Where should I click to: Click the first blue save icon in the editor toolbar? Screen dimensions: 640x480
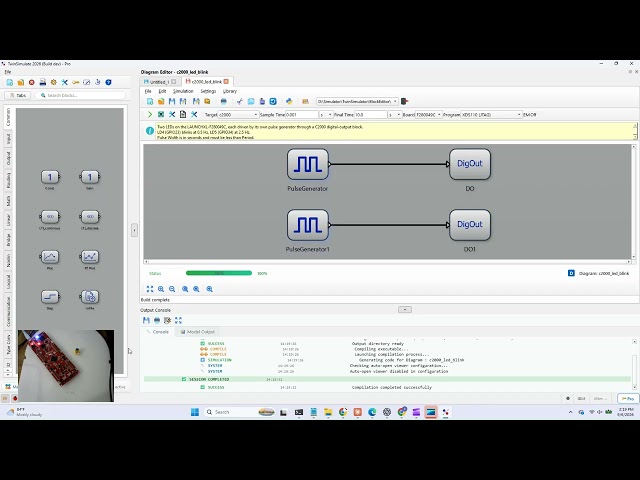[x=172, y=101]
